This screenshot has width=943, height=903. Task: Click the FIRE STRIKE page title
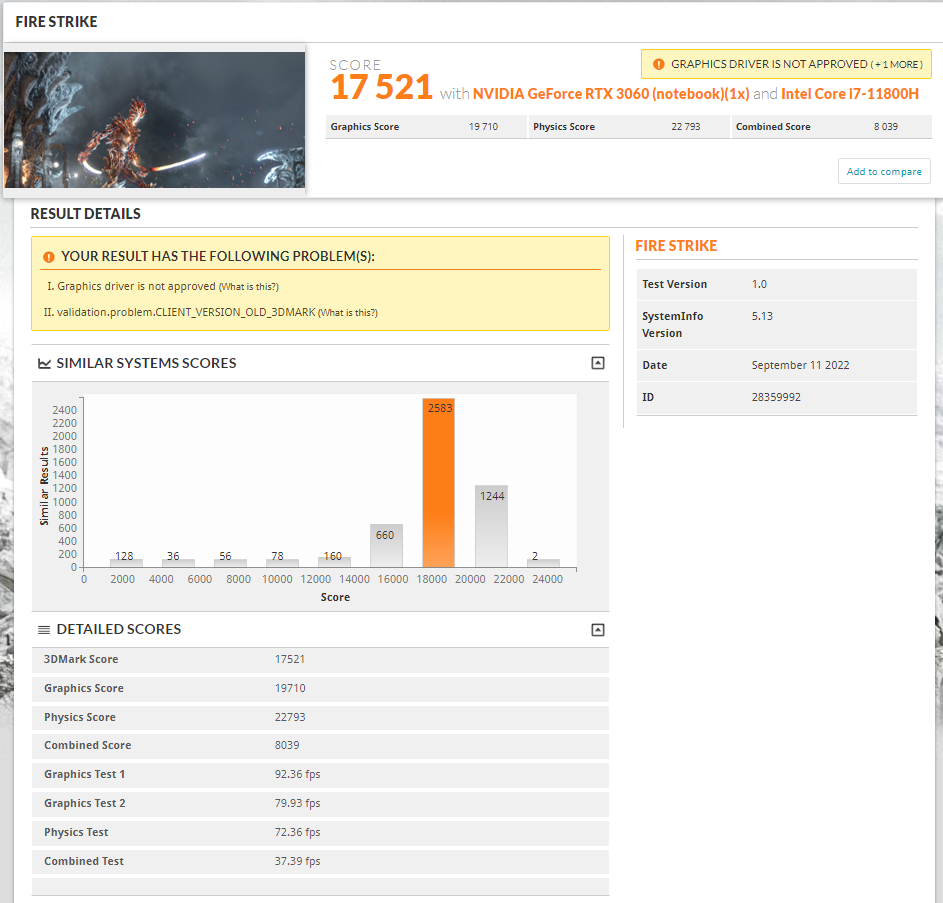pyautogui.click(x=57, y=22)
